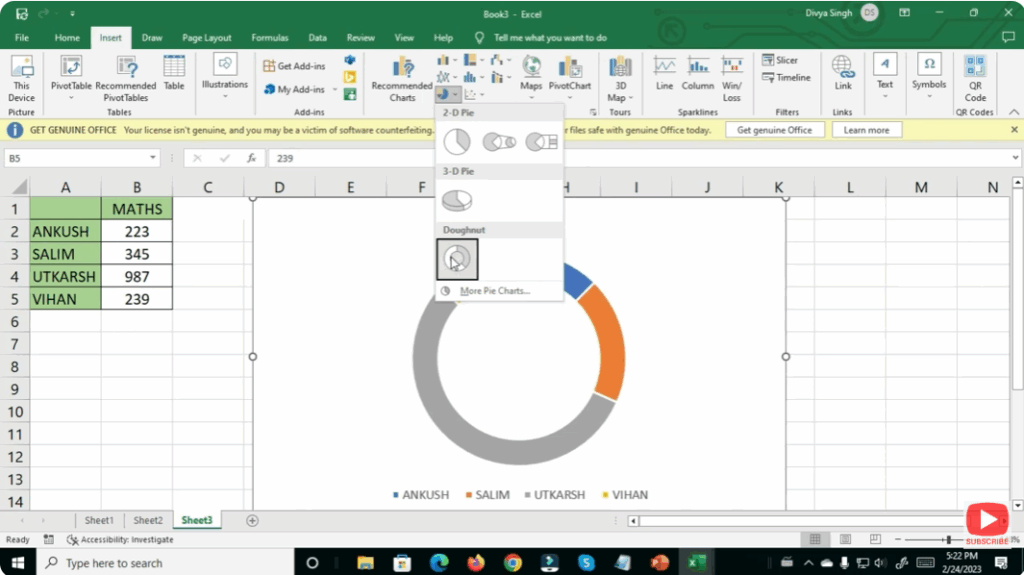Select the Bar of Pie chart

coord(541,142)
